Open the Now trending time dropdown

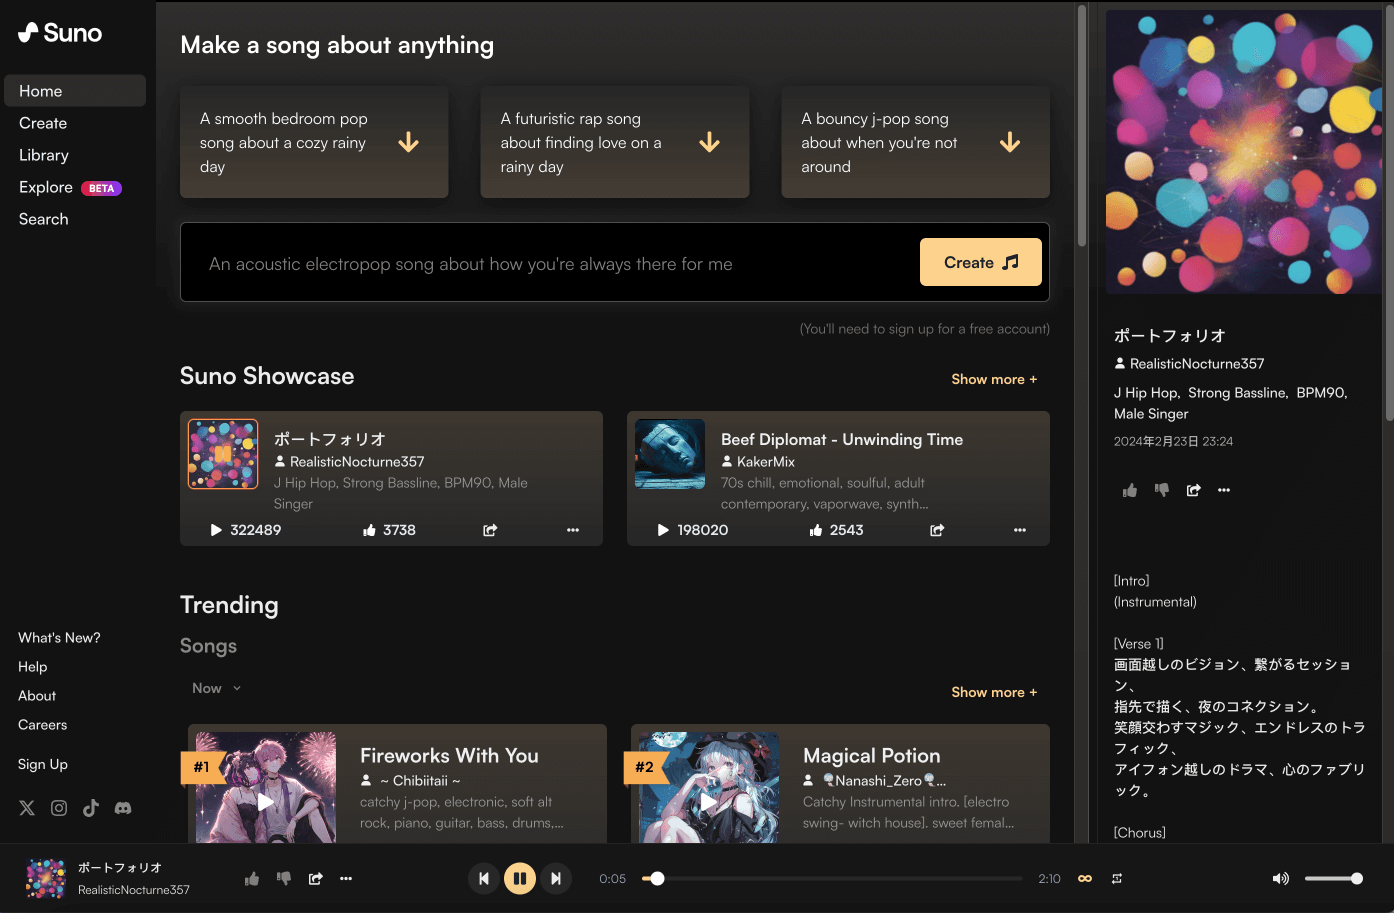[217, 688]
